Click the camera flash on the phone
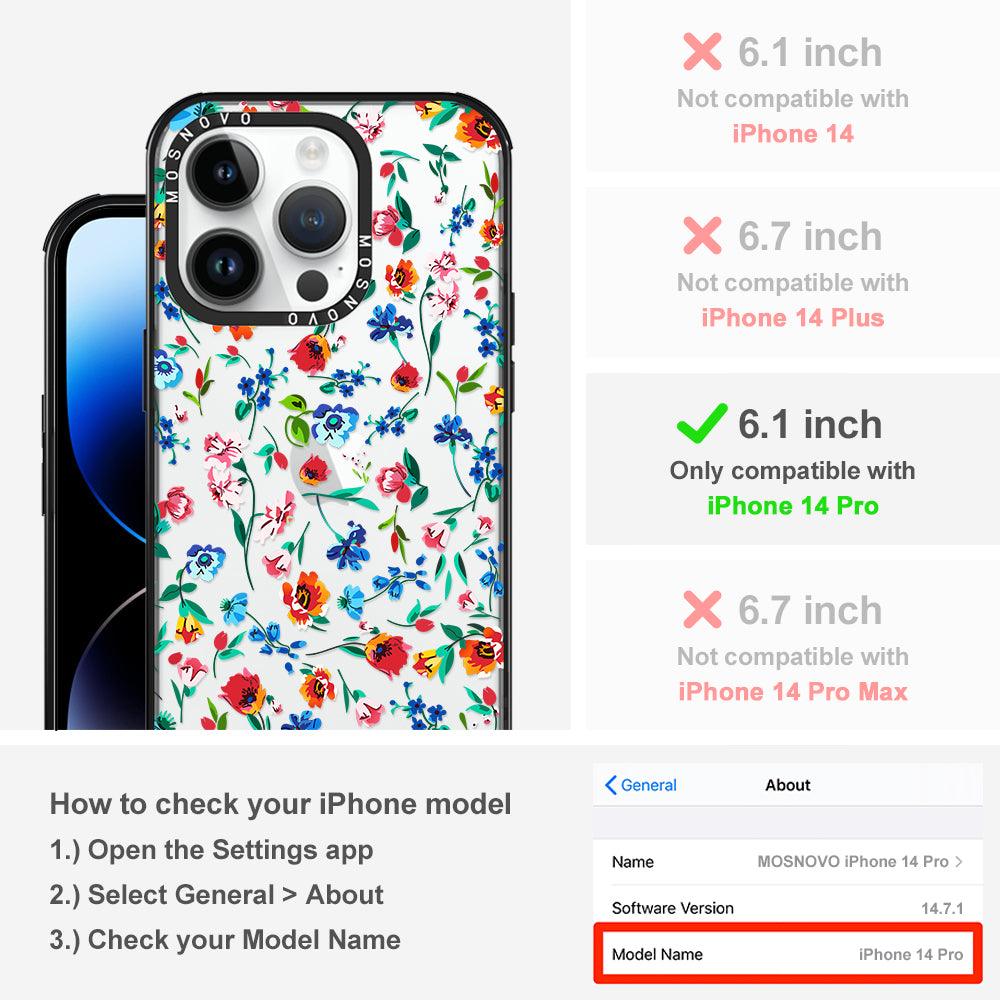Screen dimensions: 1000x1000 [x=312, y=153]
